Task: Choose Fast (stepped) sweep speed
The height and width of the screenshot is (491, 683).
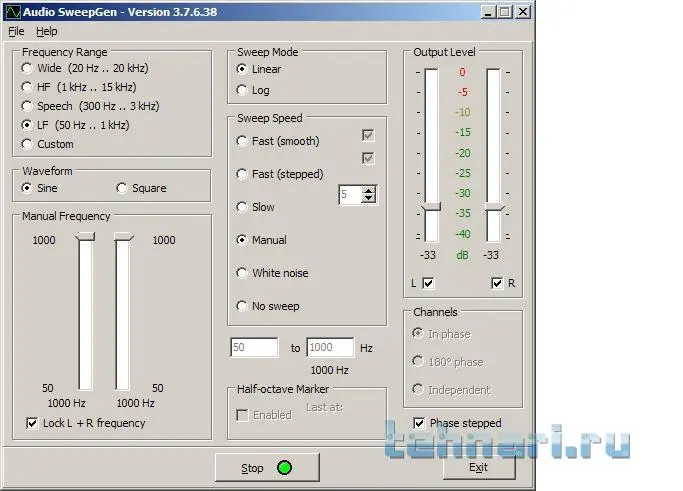Action: 280,174
